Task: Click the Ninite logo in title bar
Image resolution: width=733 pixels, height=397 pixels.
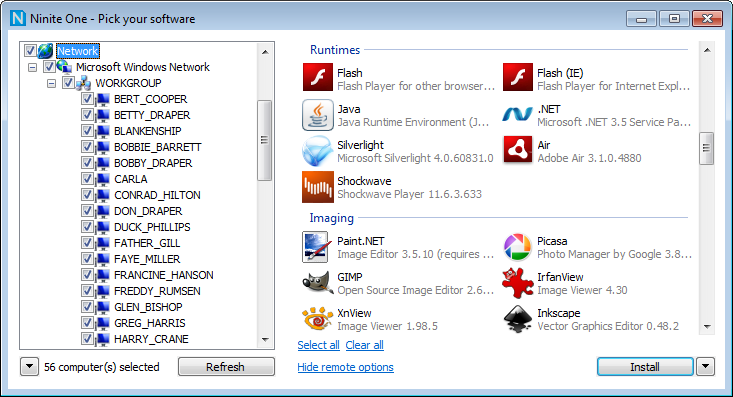Action: [18, 18]
